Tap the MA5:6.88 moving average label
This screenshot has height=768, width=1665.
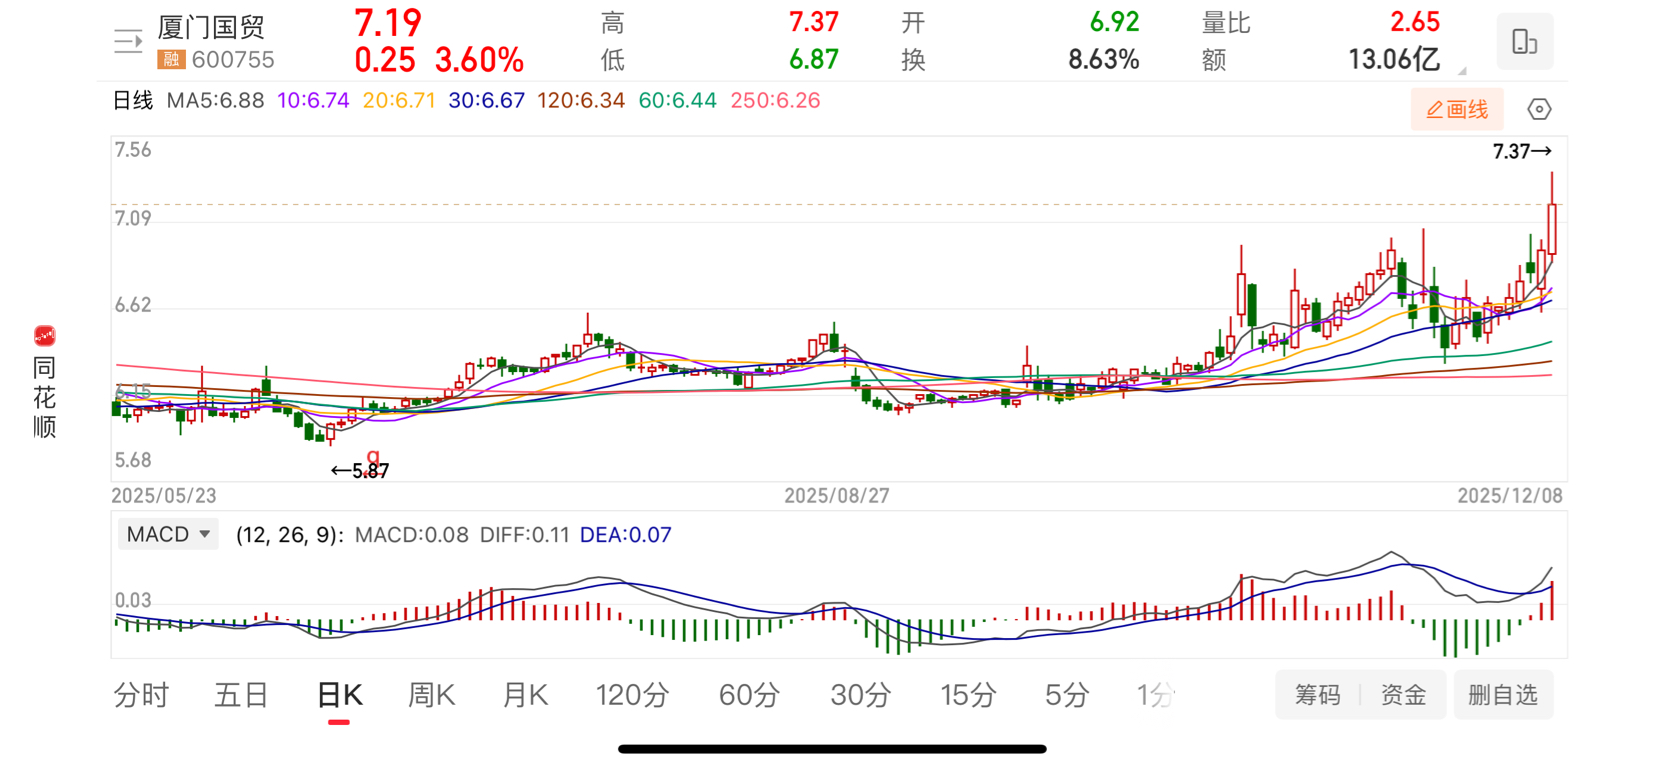215,100
